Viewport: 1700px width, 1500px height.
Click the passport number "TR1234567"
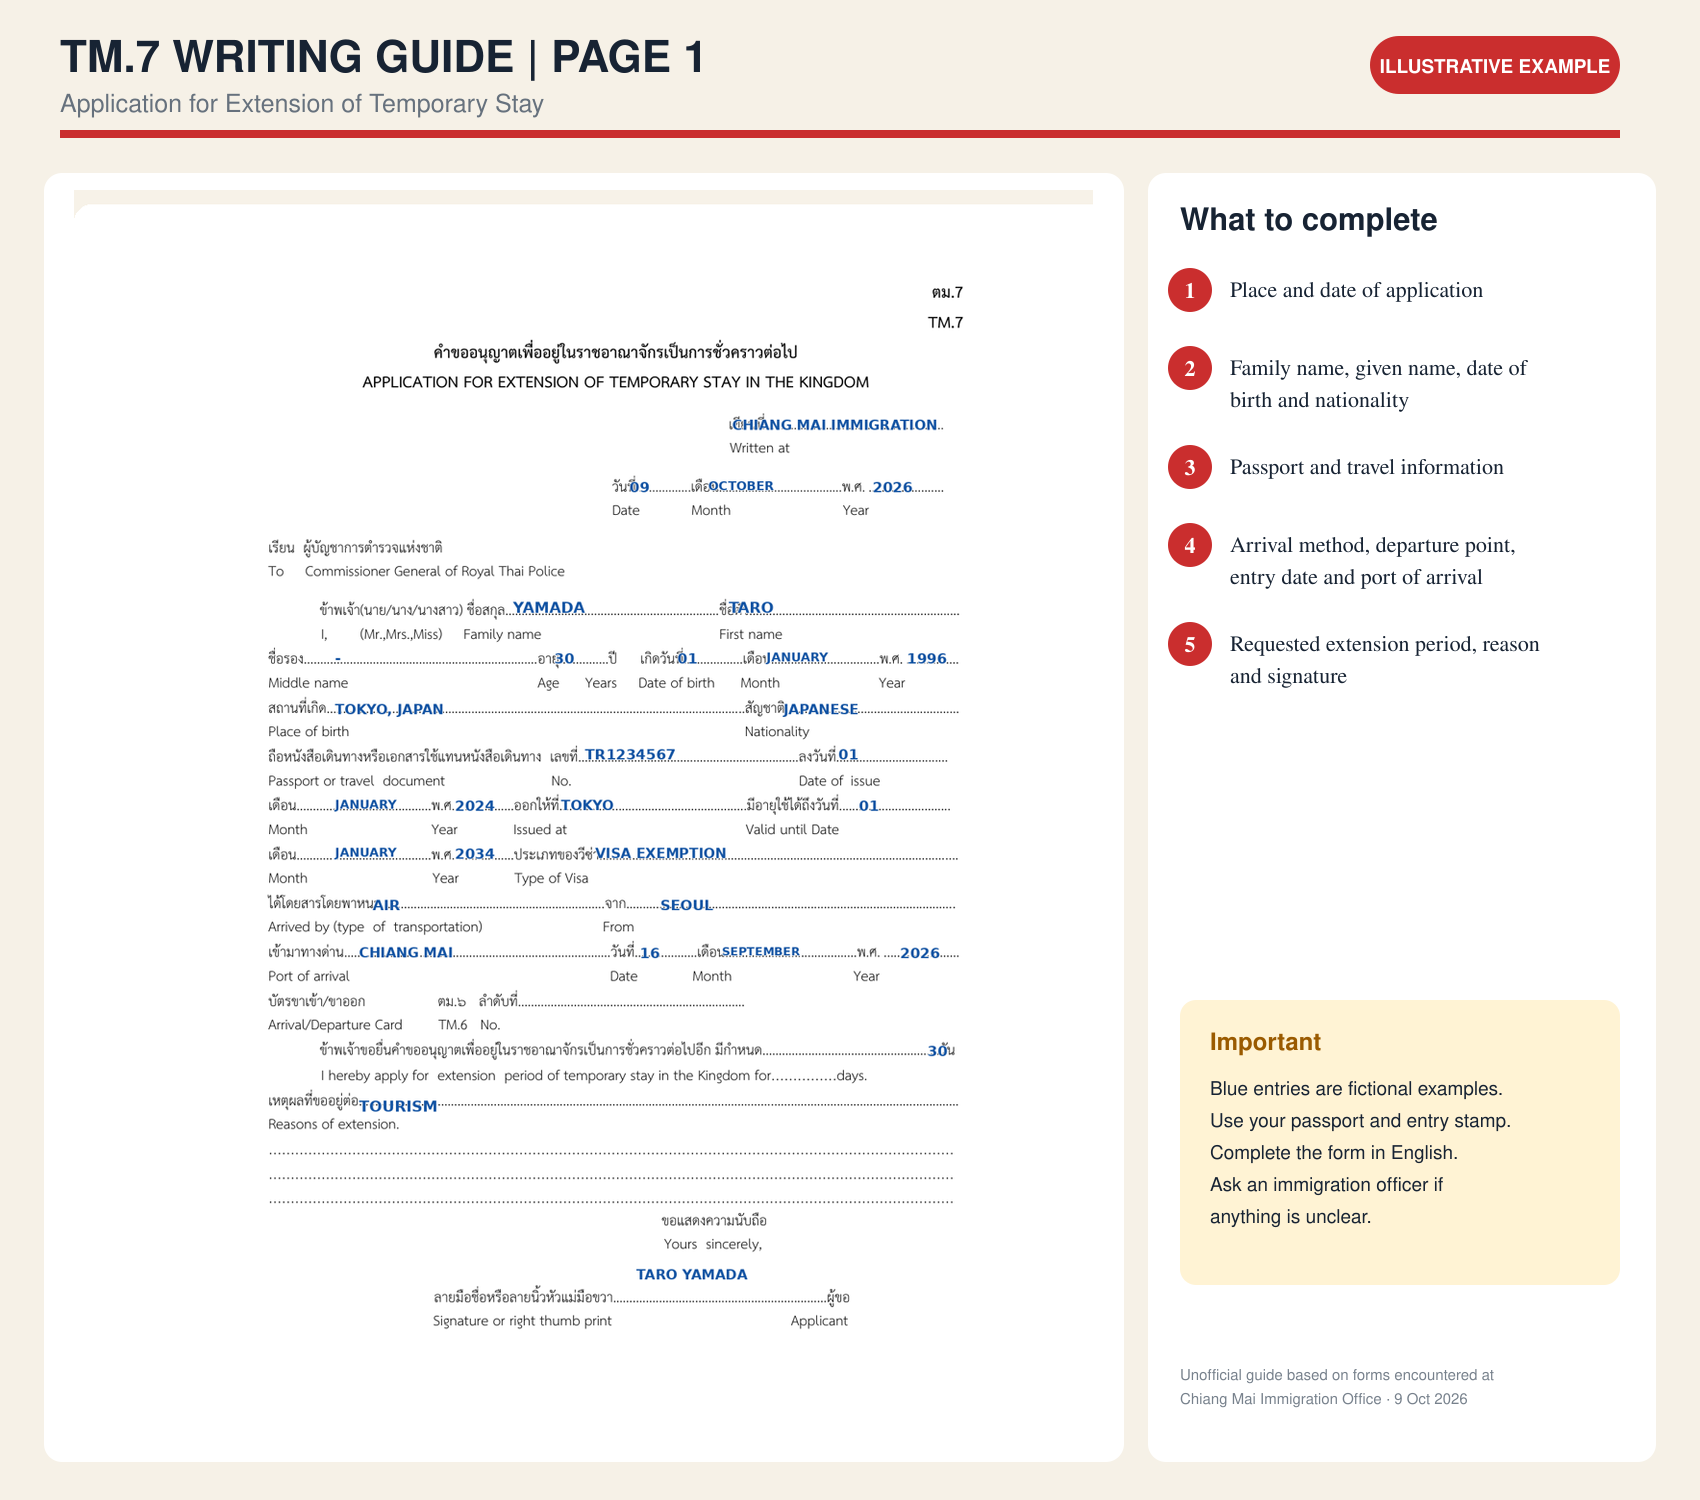click(x=630, y=755)
